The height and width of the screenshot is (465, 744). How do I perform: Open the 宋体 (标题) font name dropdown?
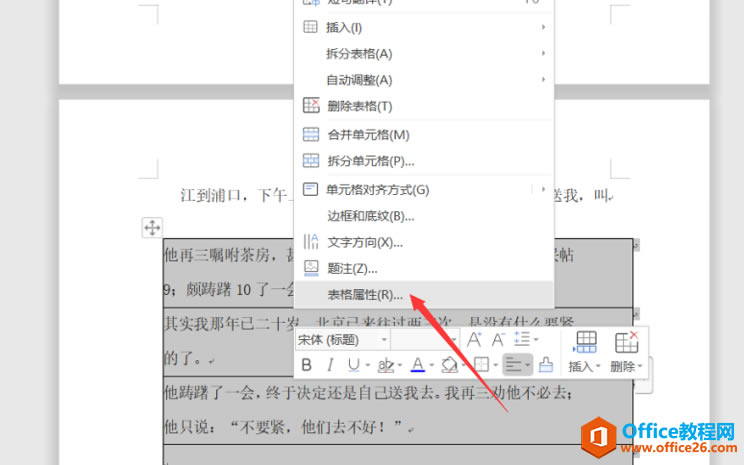point(342,340)
